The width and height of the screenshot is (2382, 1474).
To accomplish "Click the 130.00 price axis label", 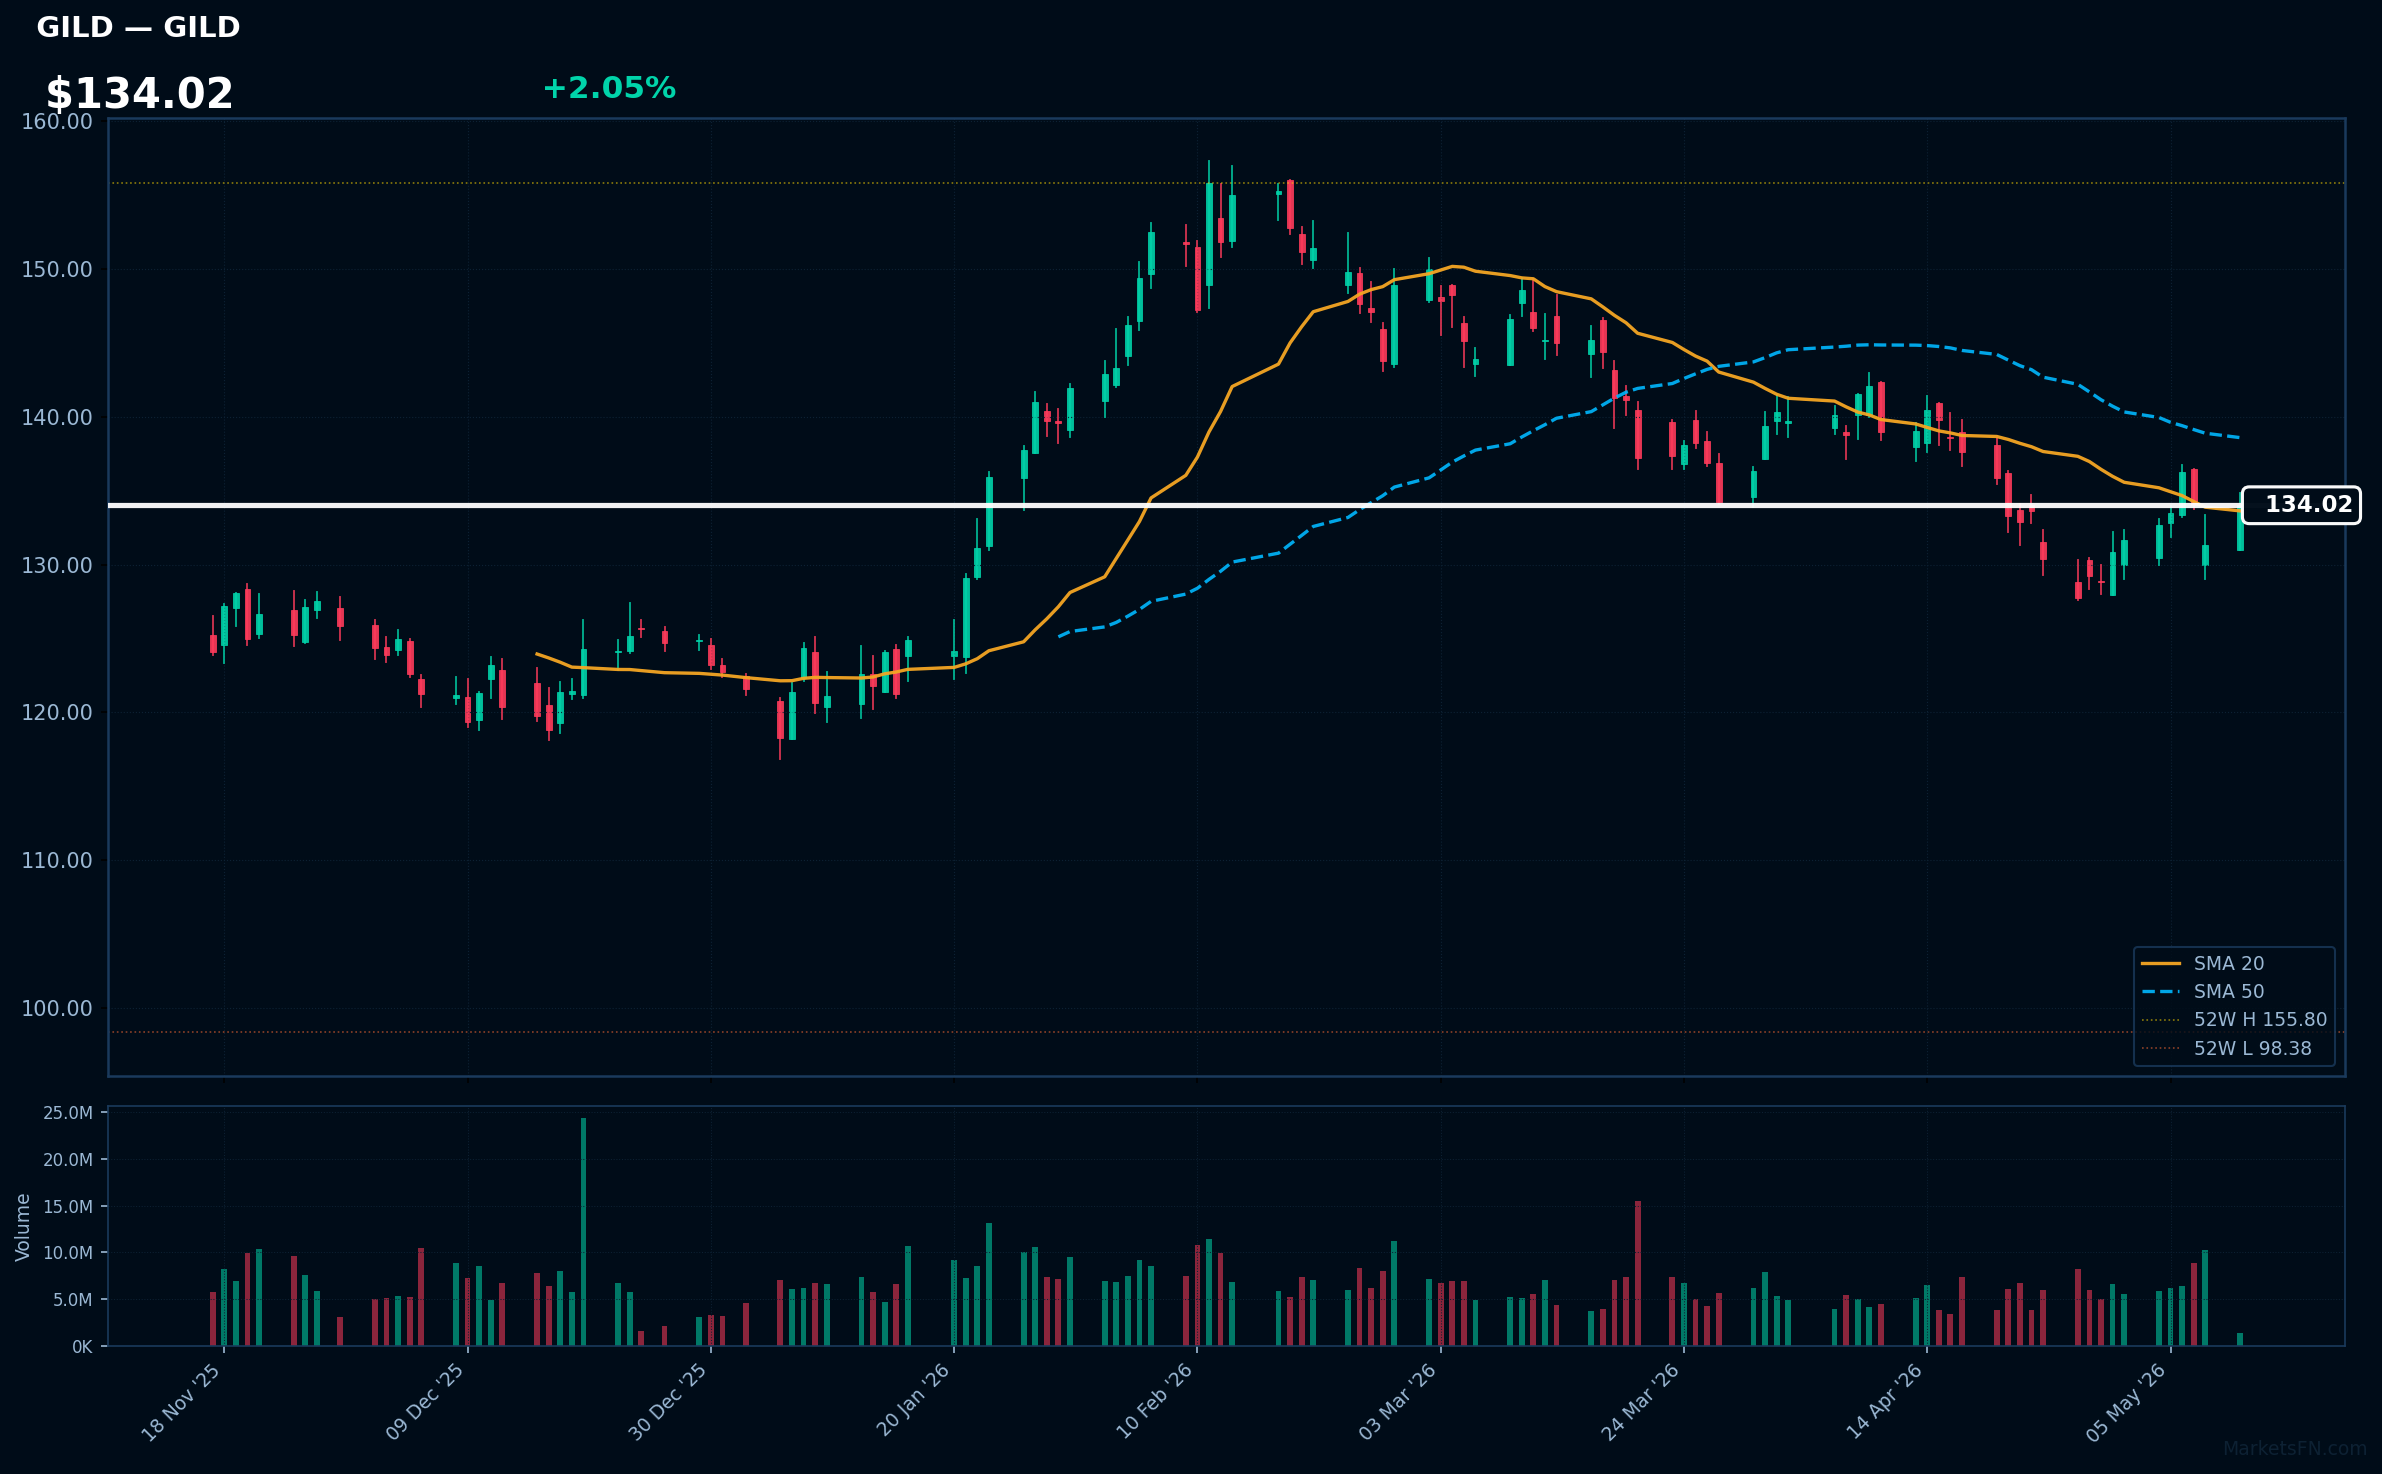I will tap(57, 566).
